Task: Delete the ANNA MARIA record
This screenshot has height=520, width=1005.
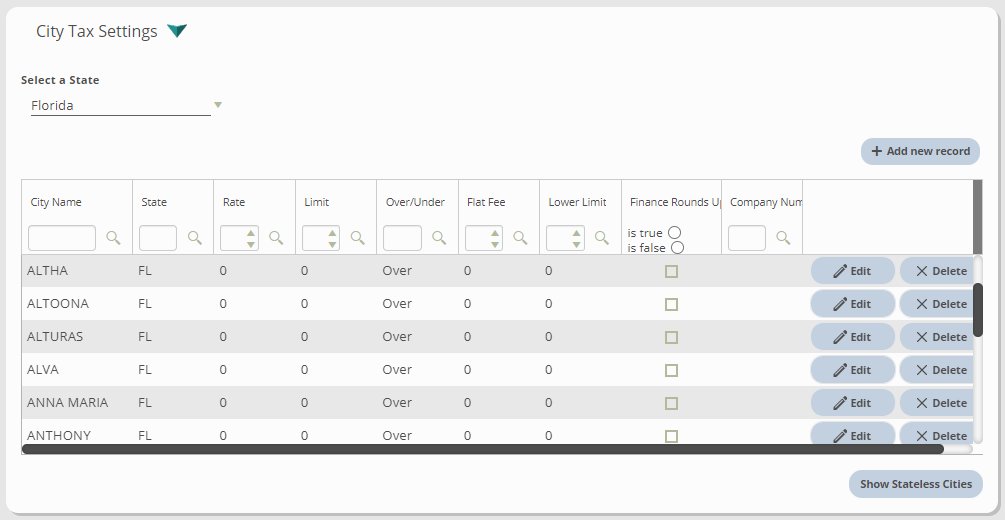Action: click(936, 403)
